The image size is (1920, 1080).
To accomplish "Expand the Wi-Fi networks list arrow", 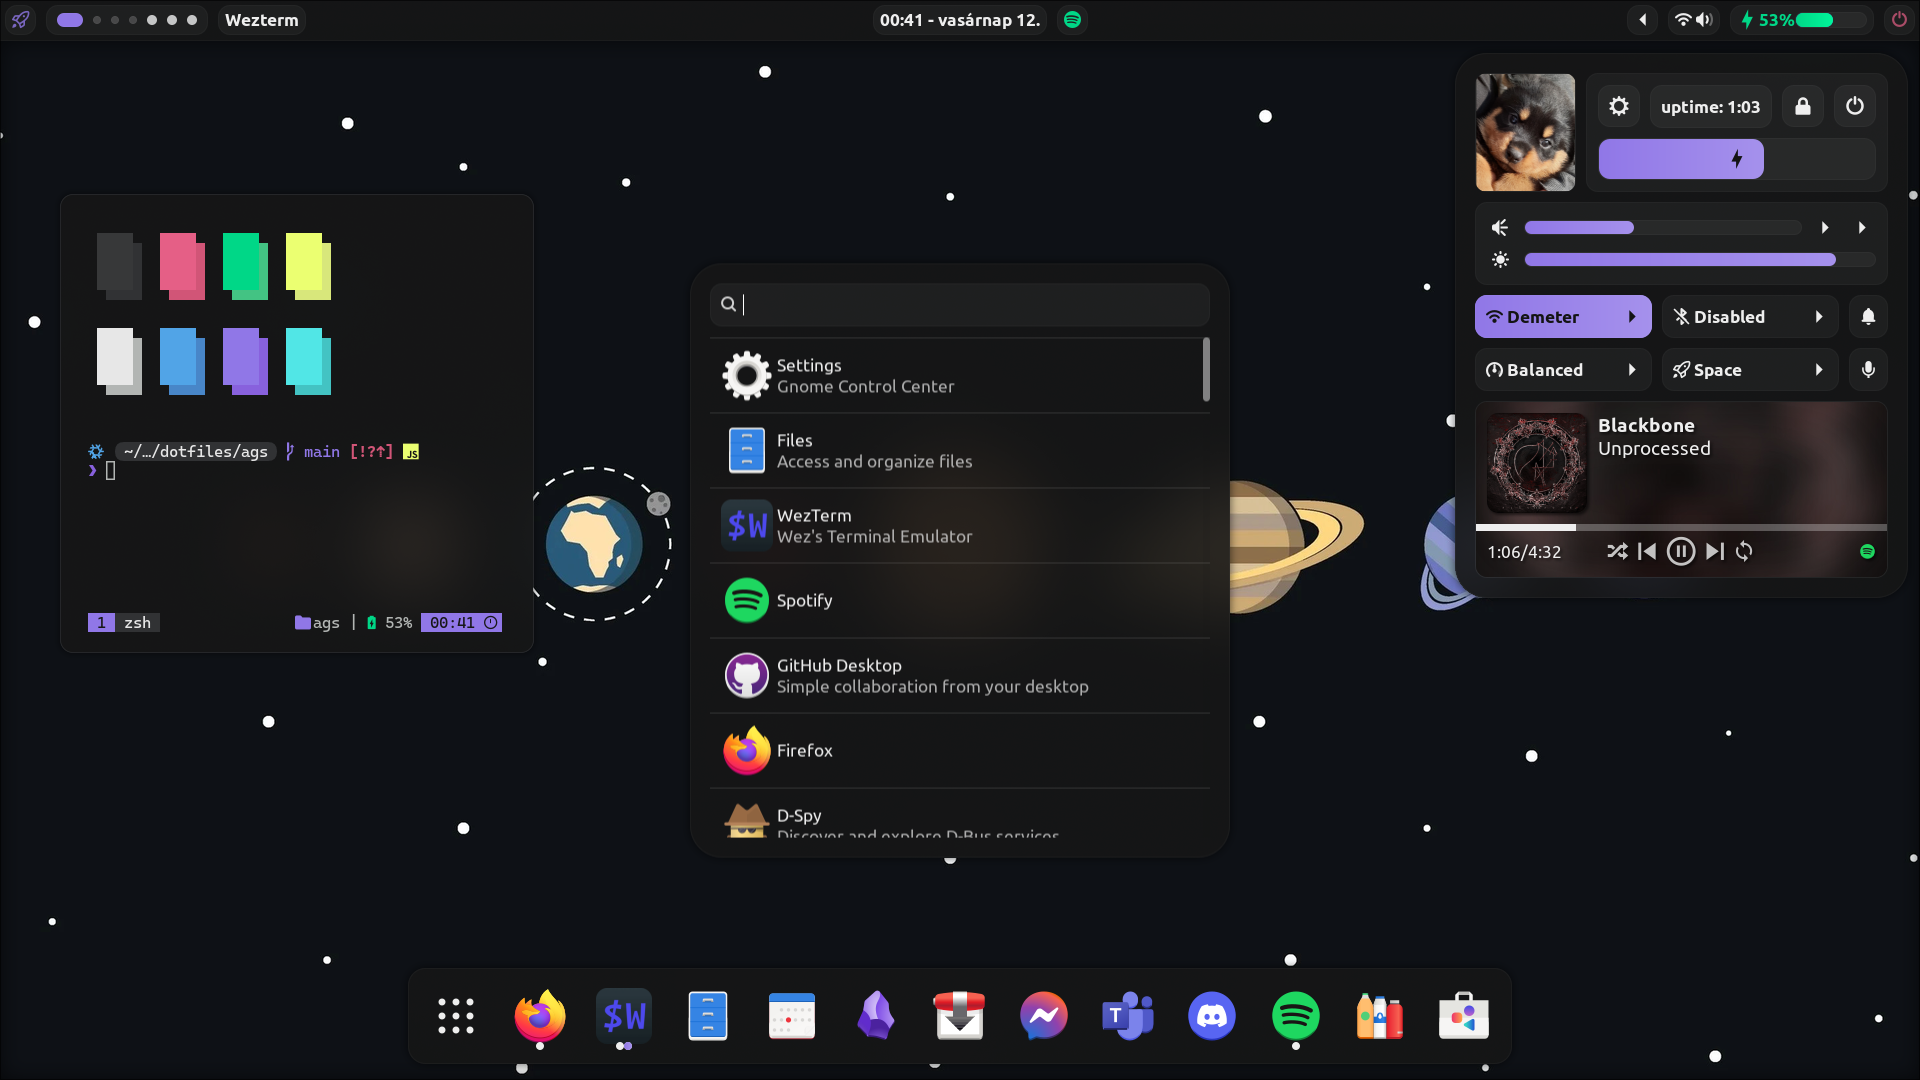I will (1632, 317).
